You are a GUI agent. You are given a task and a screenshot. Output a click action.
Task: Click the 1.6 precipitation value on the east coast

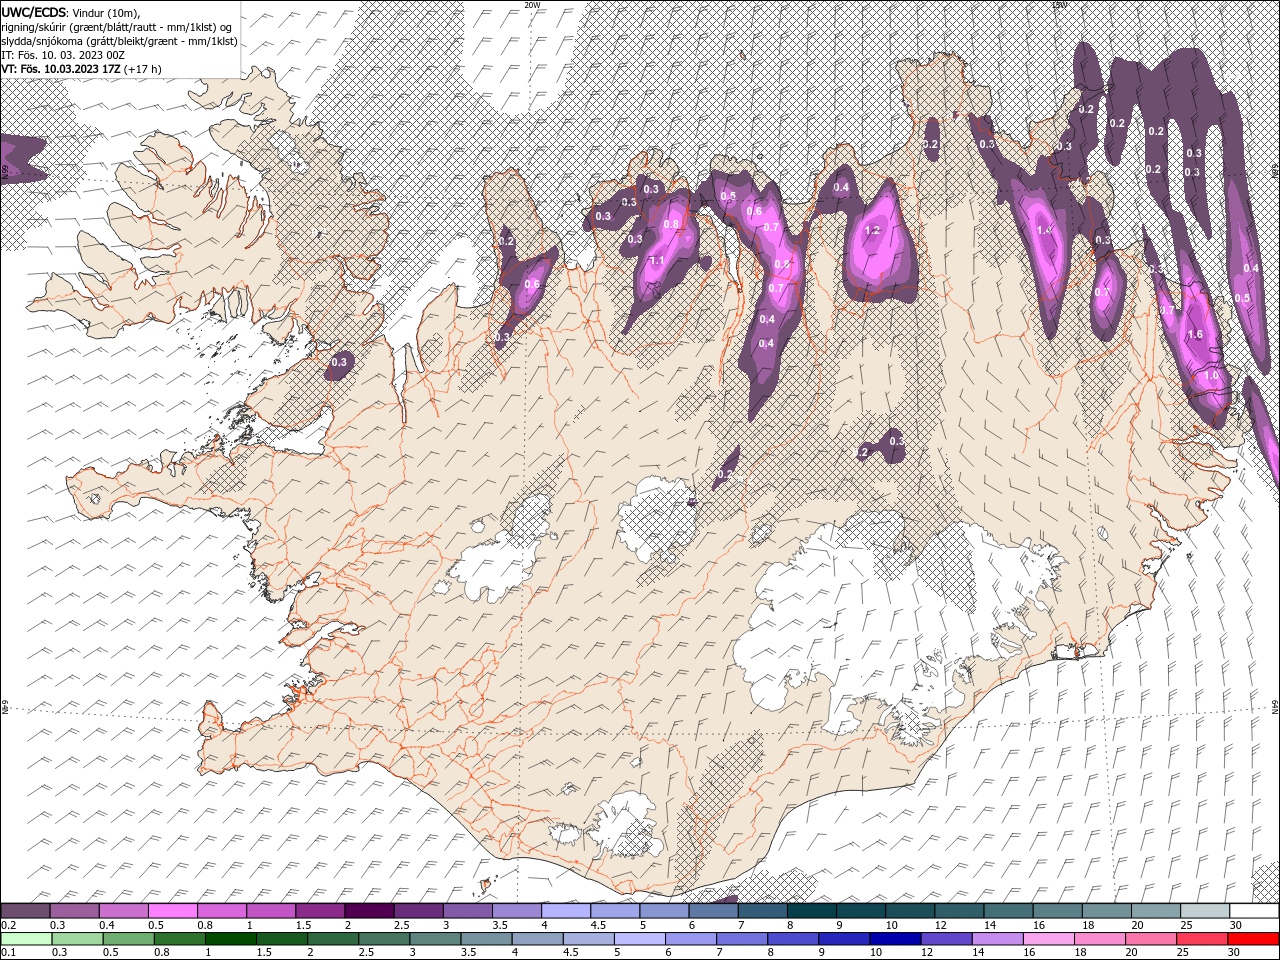(1194, 335)
